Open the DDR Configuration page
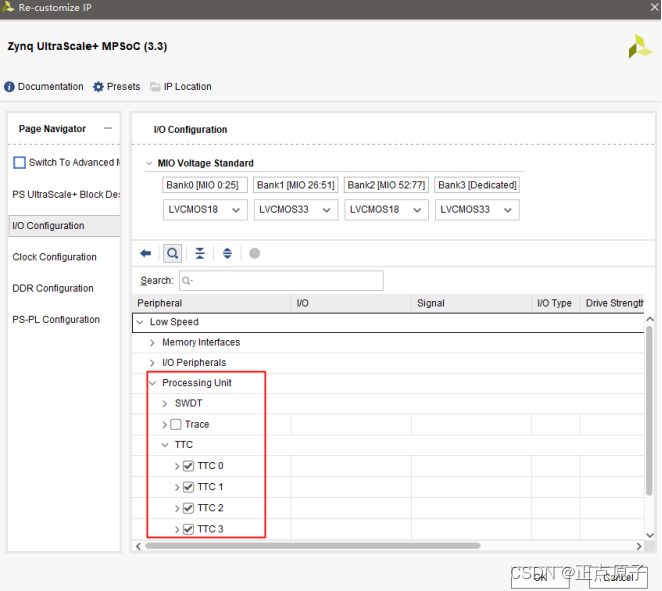 pos(53,288)
